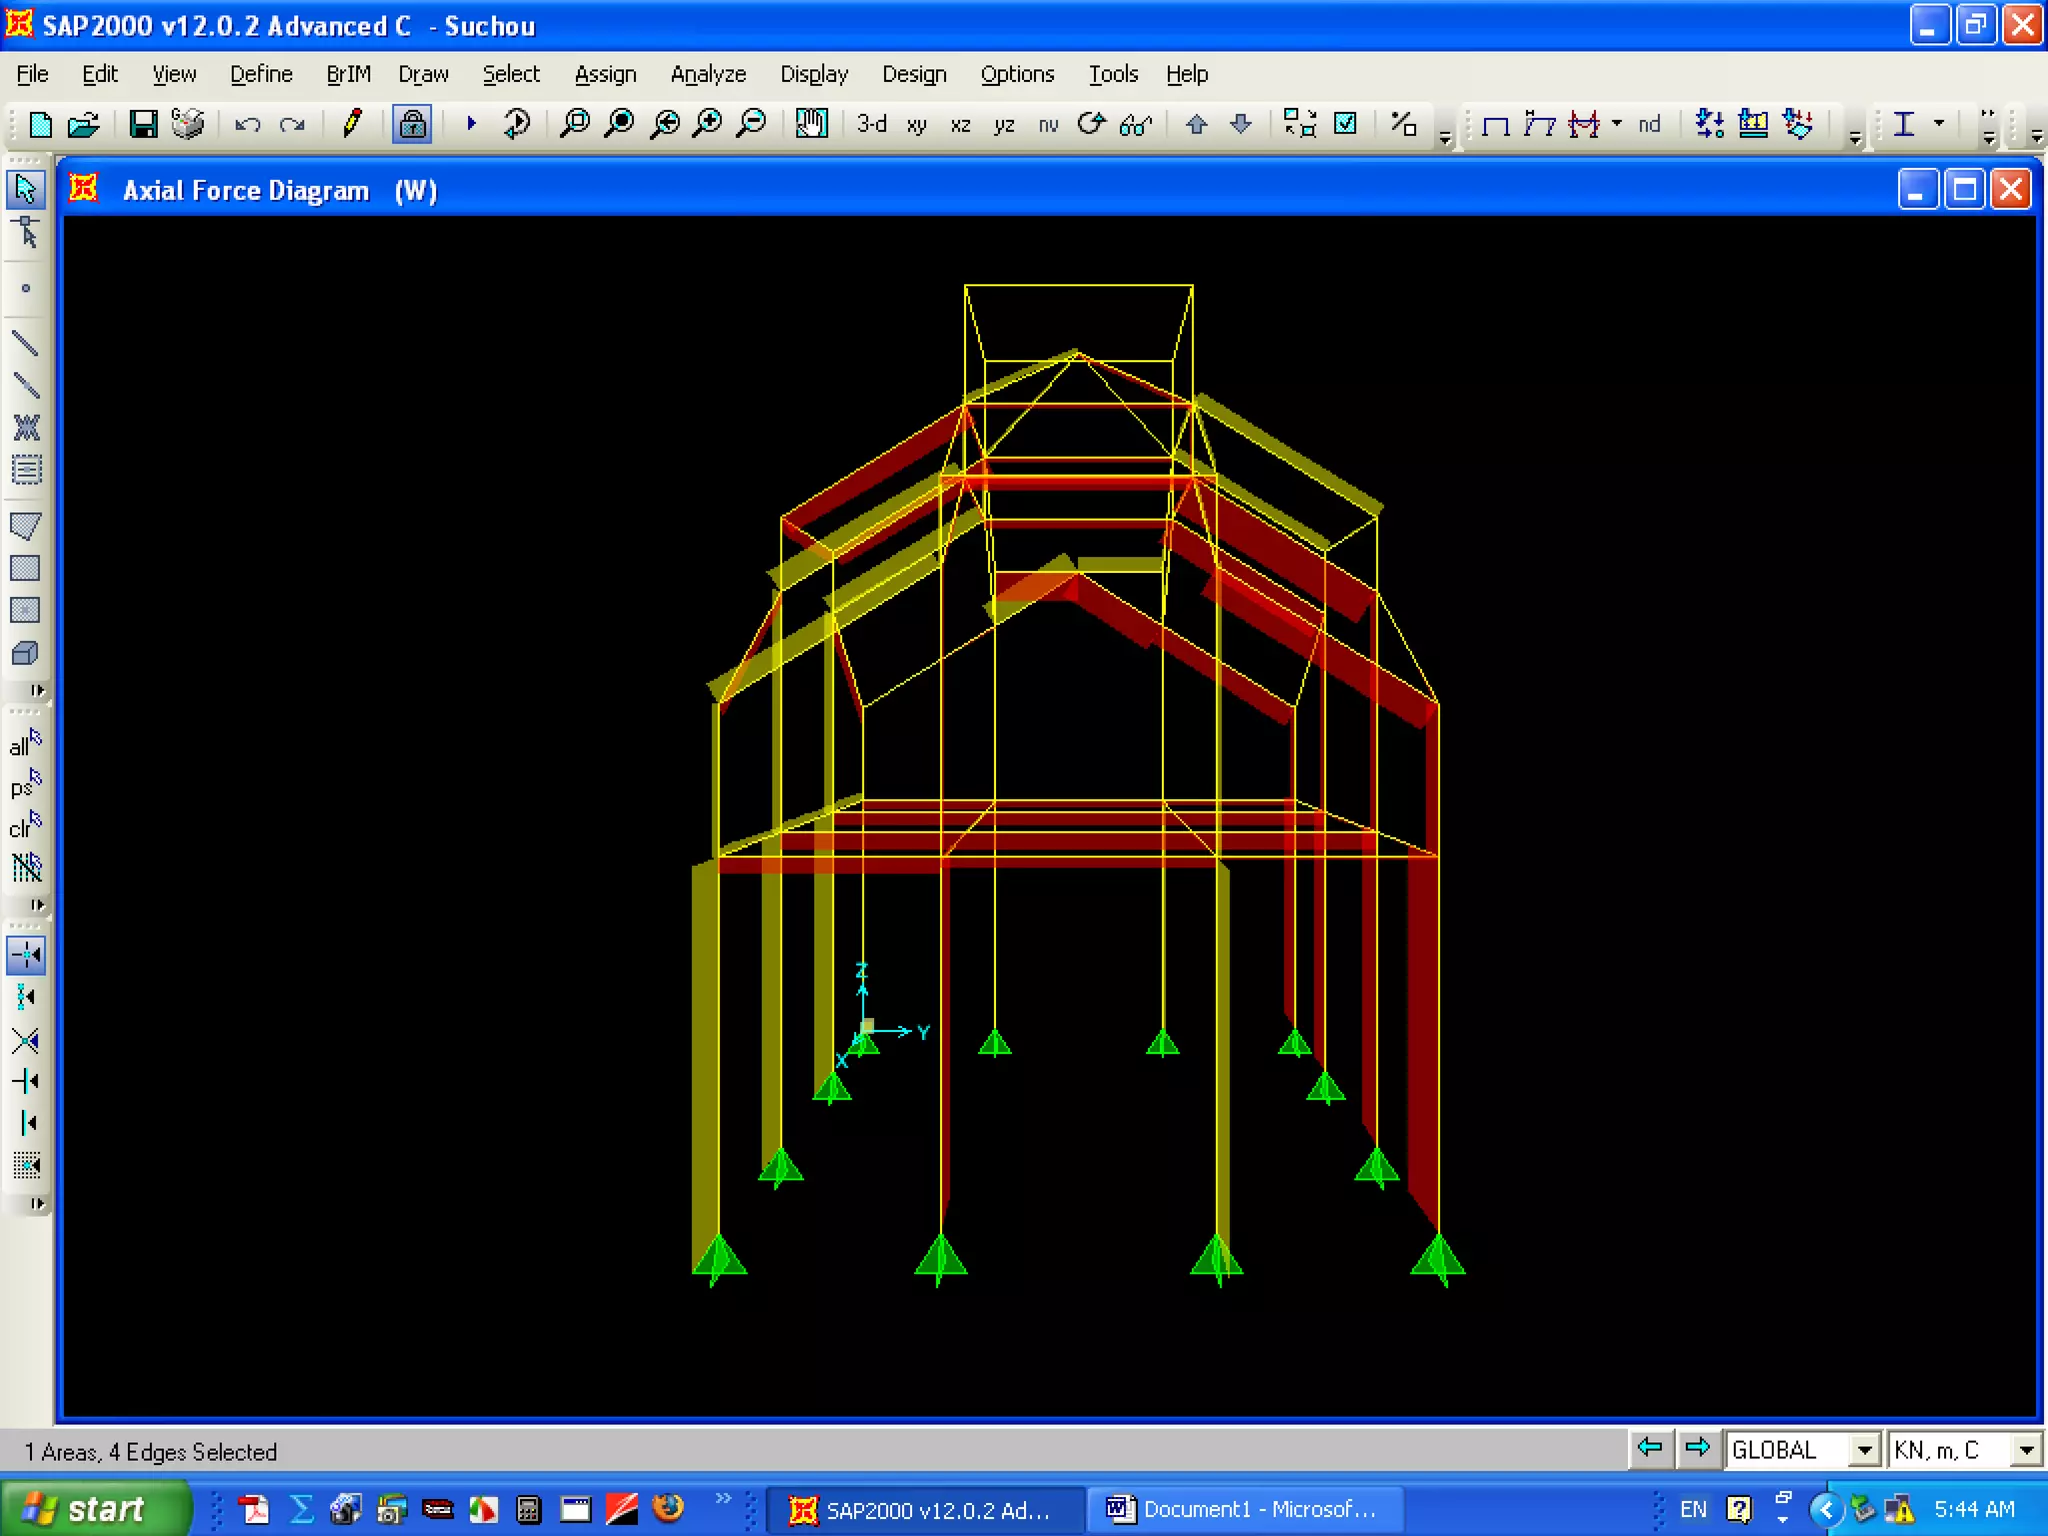Viewport: 2048px width, 1536px height.
Task: Switch to the 3-d view
Action: click(871, 124)
